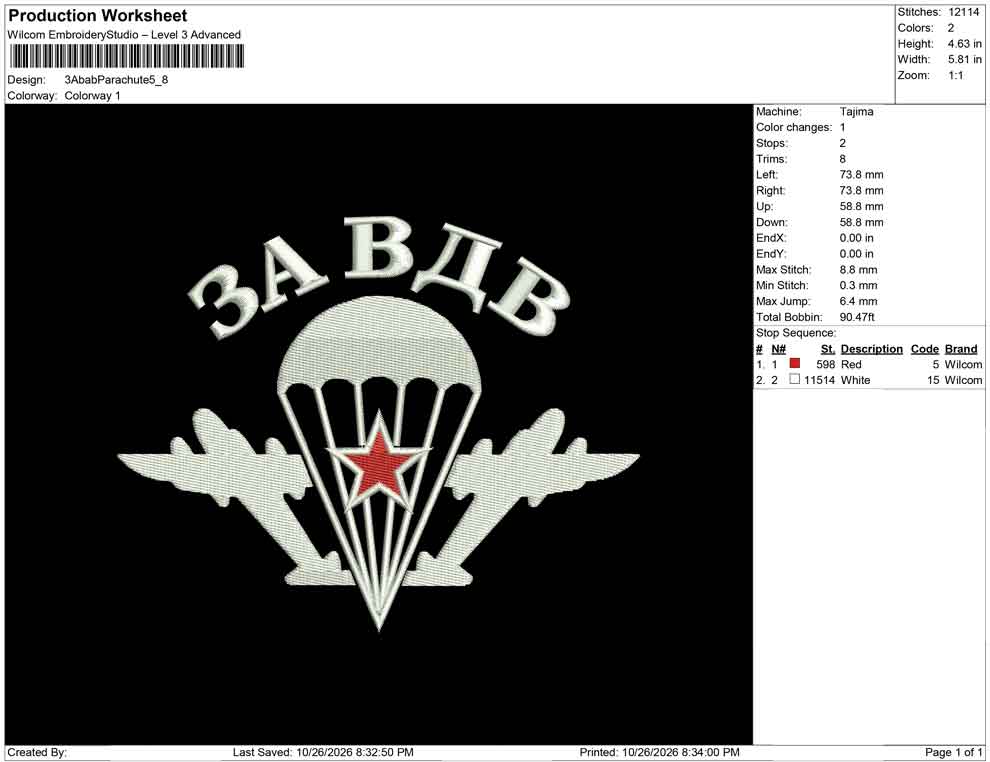Image resolution: width=990 pixels, height=762 pixels.
Task: Click the Left value '73.8 mm'
Action: (x=861, y=175)
